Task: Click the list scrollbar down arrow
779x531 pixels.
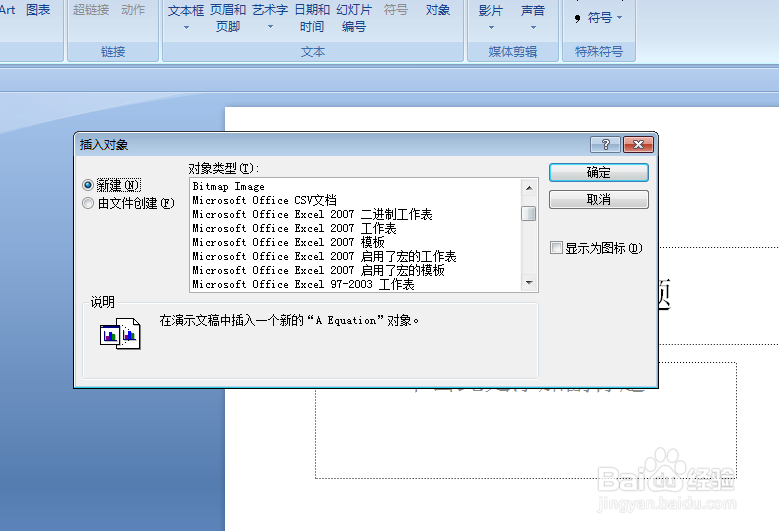Action: pyautogui.click(x=529, y=283)
